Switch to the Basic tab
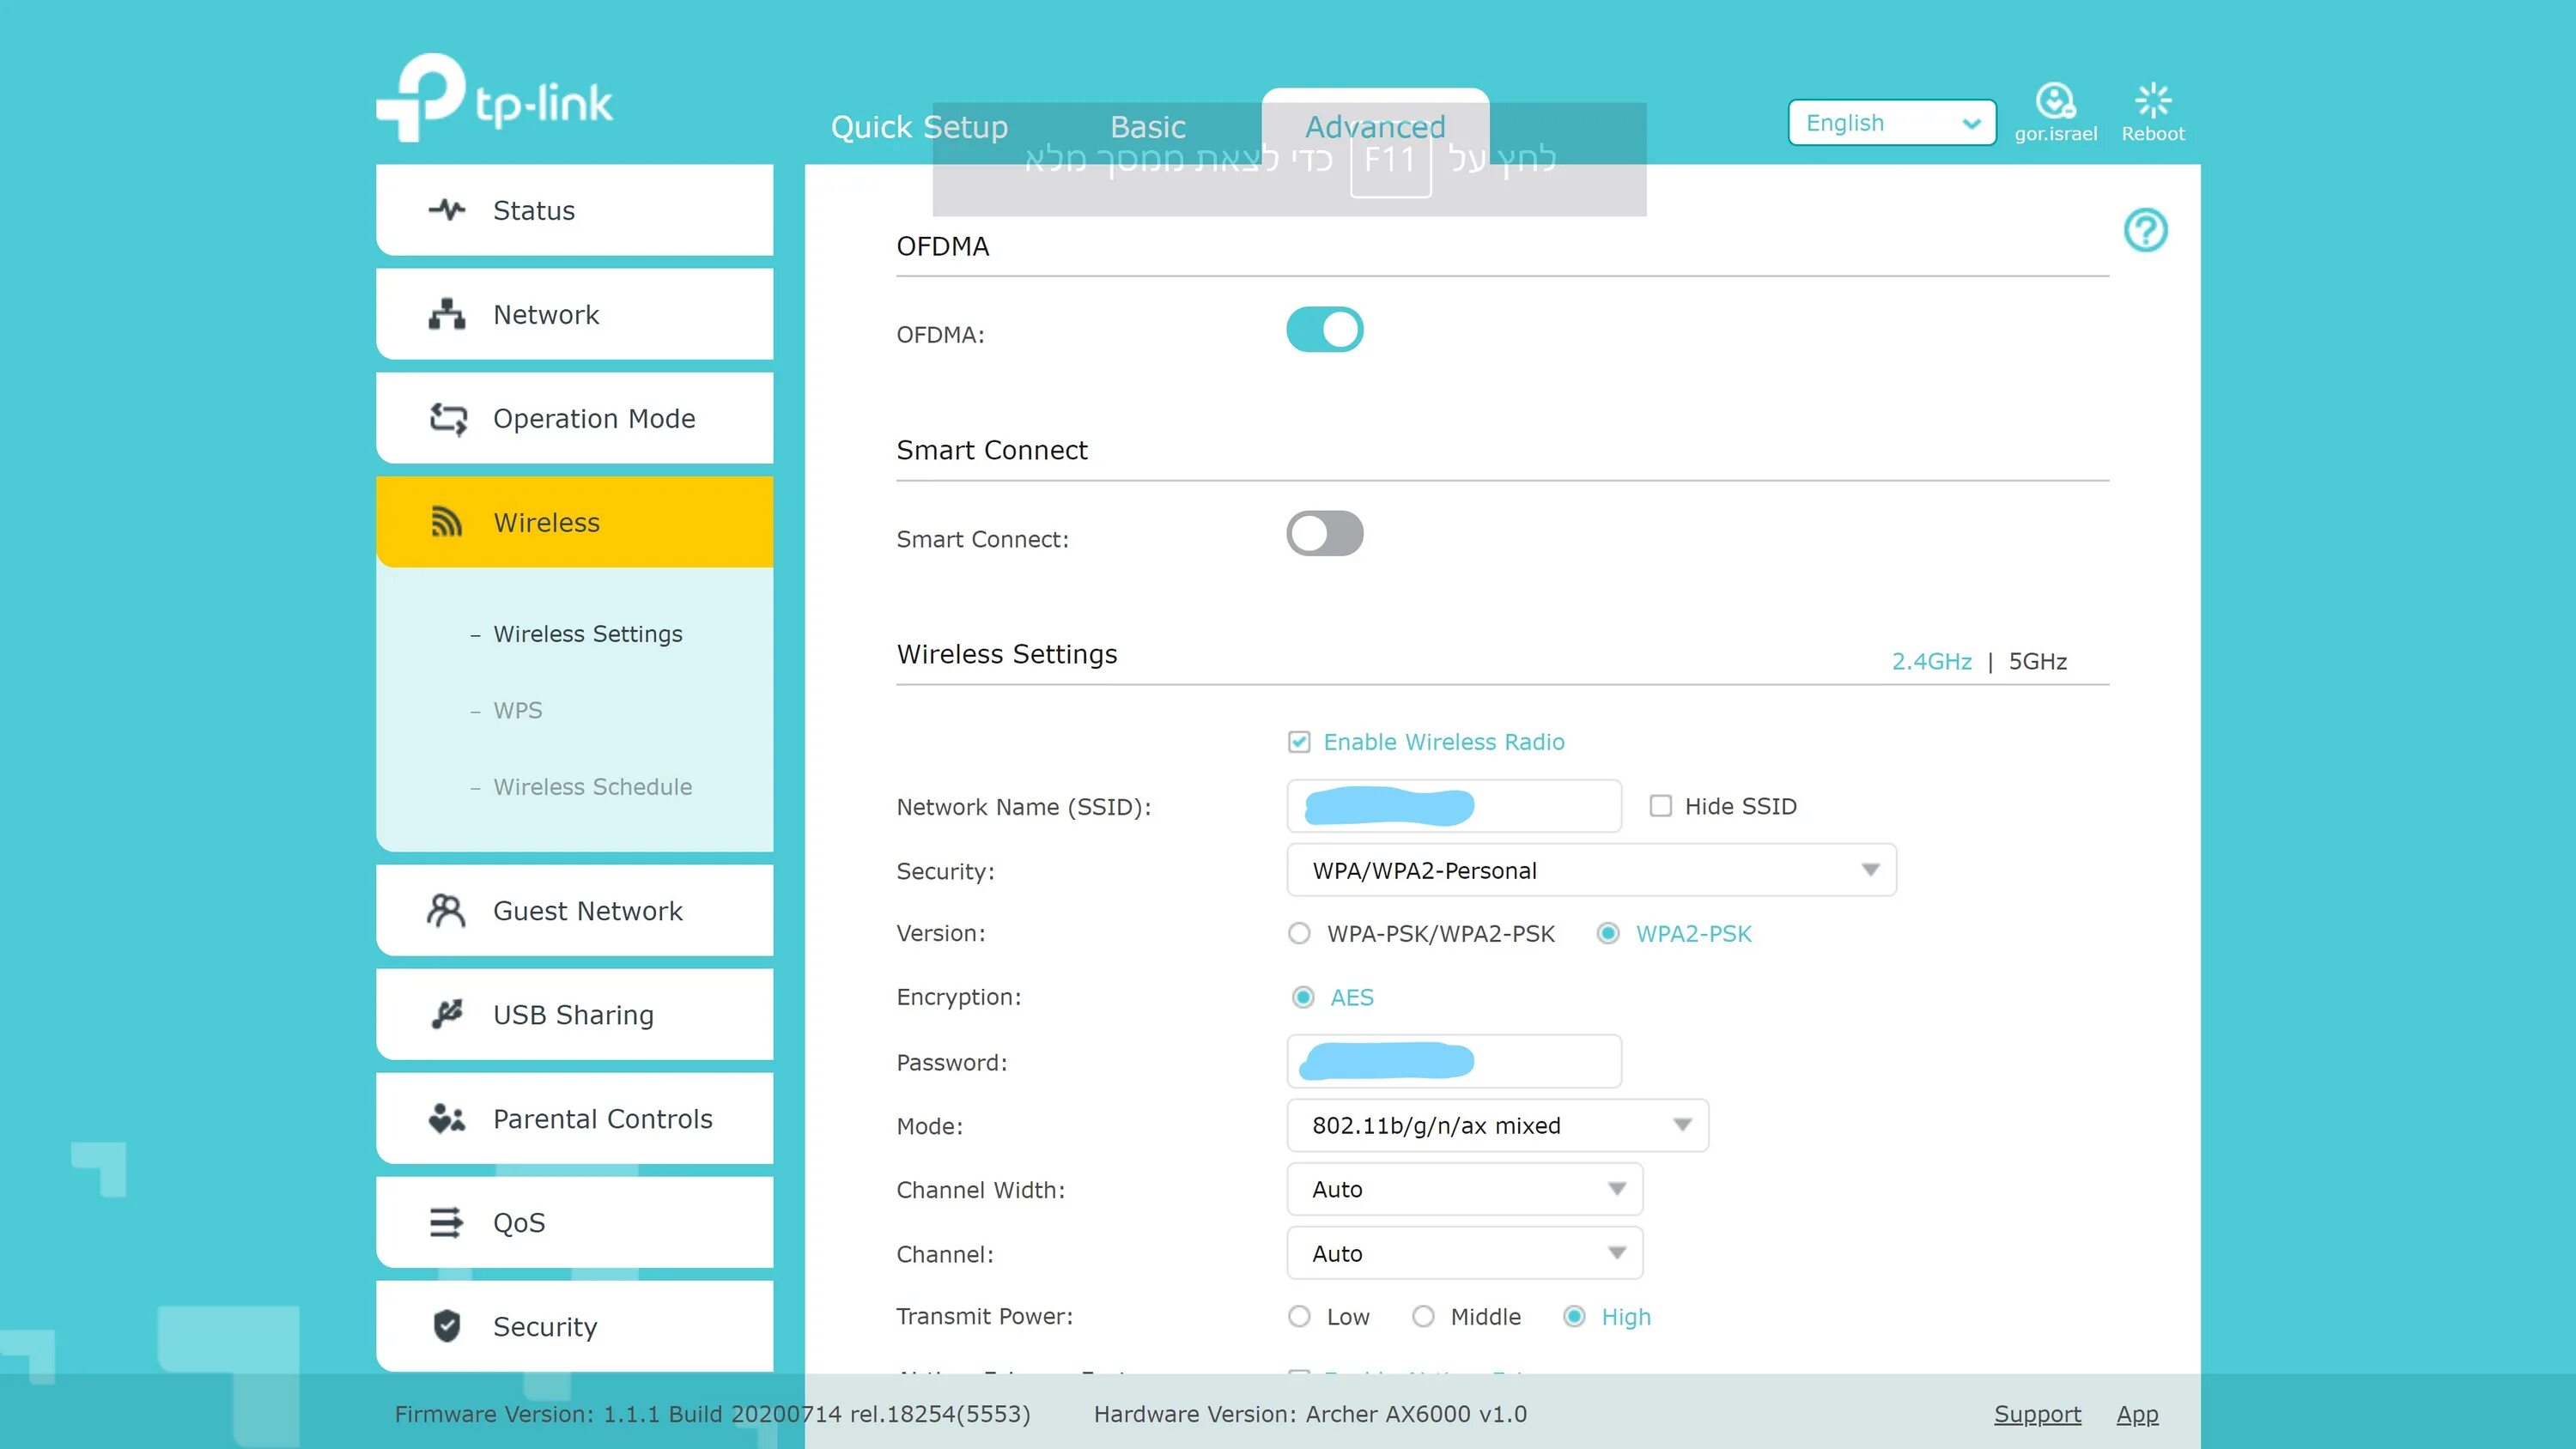The width and height of the screenshot is (2576, 1449). (x=1147, y=127)
